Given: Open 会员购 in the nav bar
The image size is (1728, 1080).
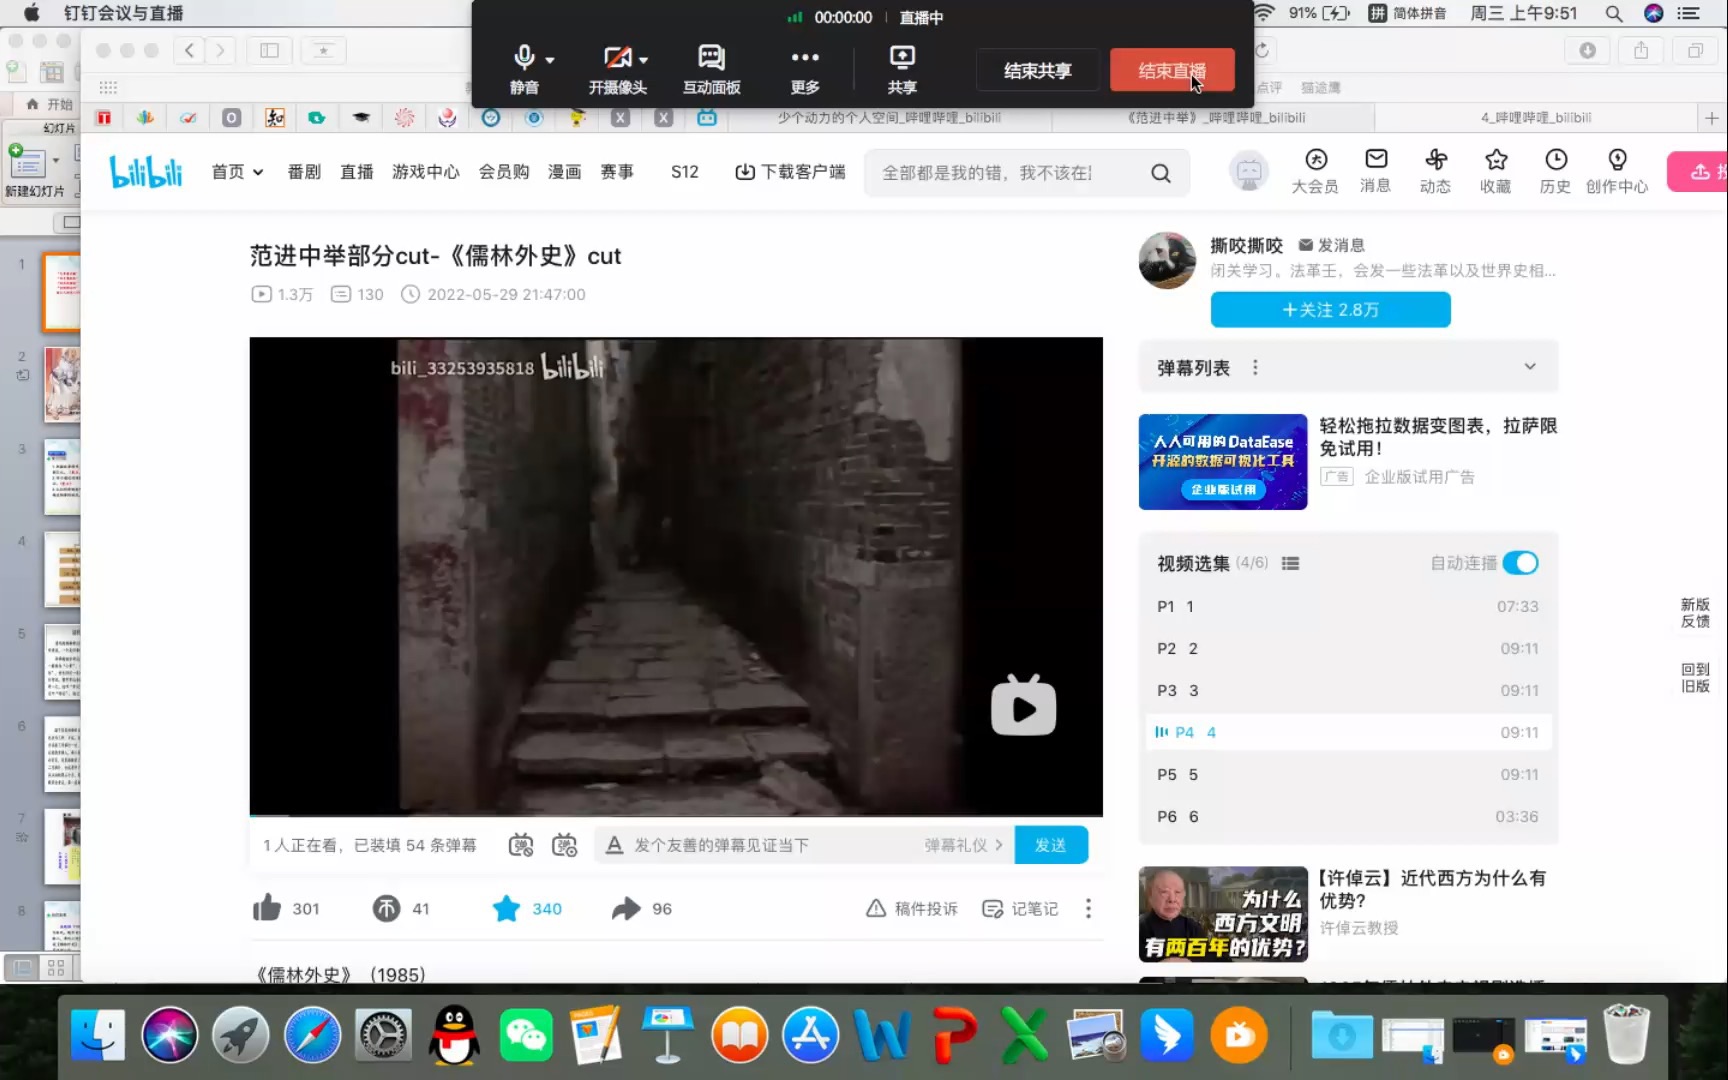Looking at the screenshot, I should tap(504, 172).
